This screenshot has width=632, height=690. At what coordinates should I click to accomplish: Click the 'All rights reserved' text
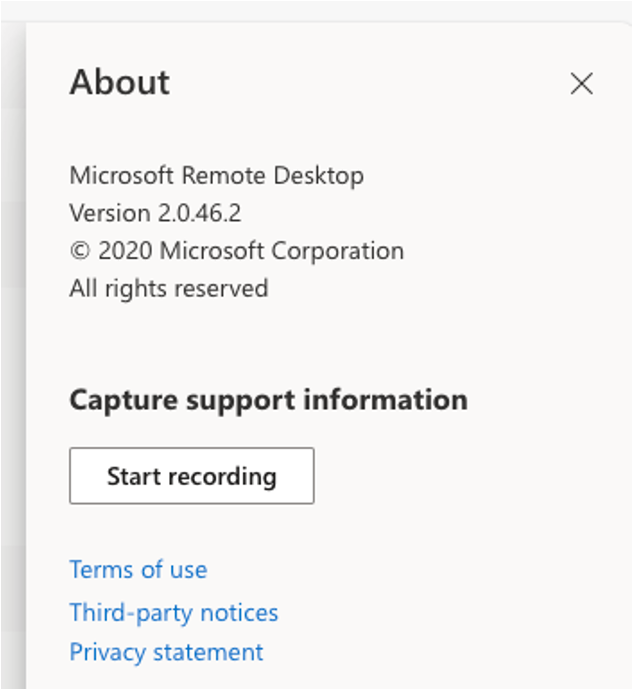169,289
